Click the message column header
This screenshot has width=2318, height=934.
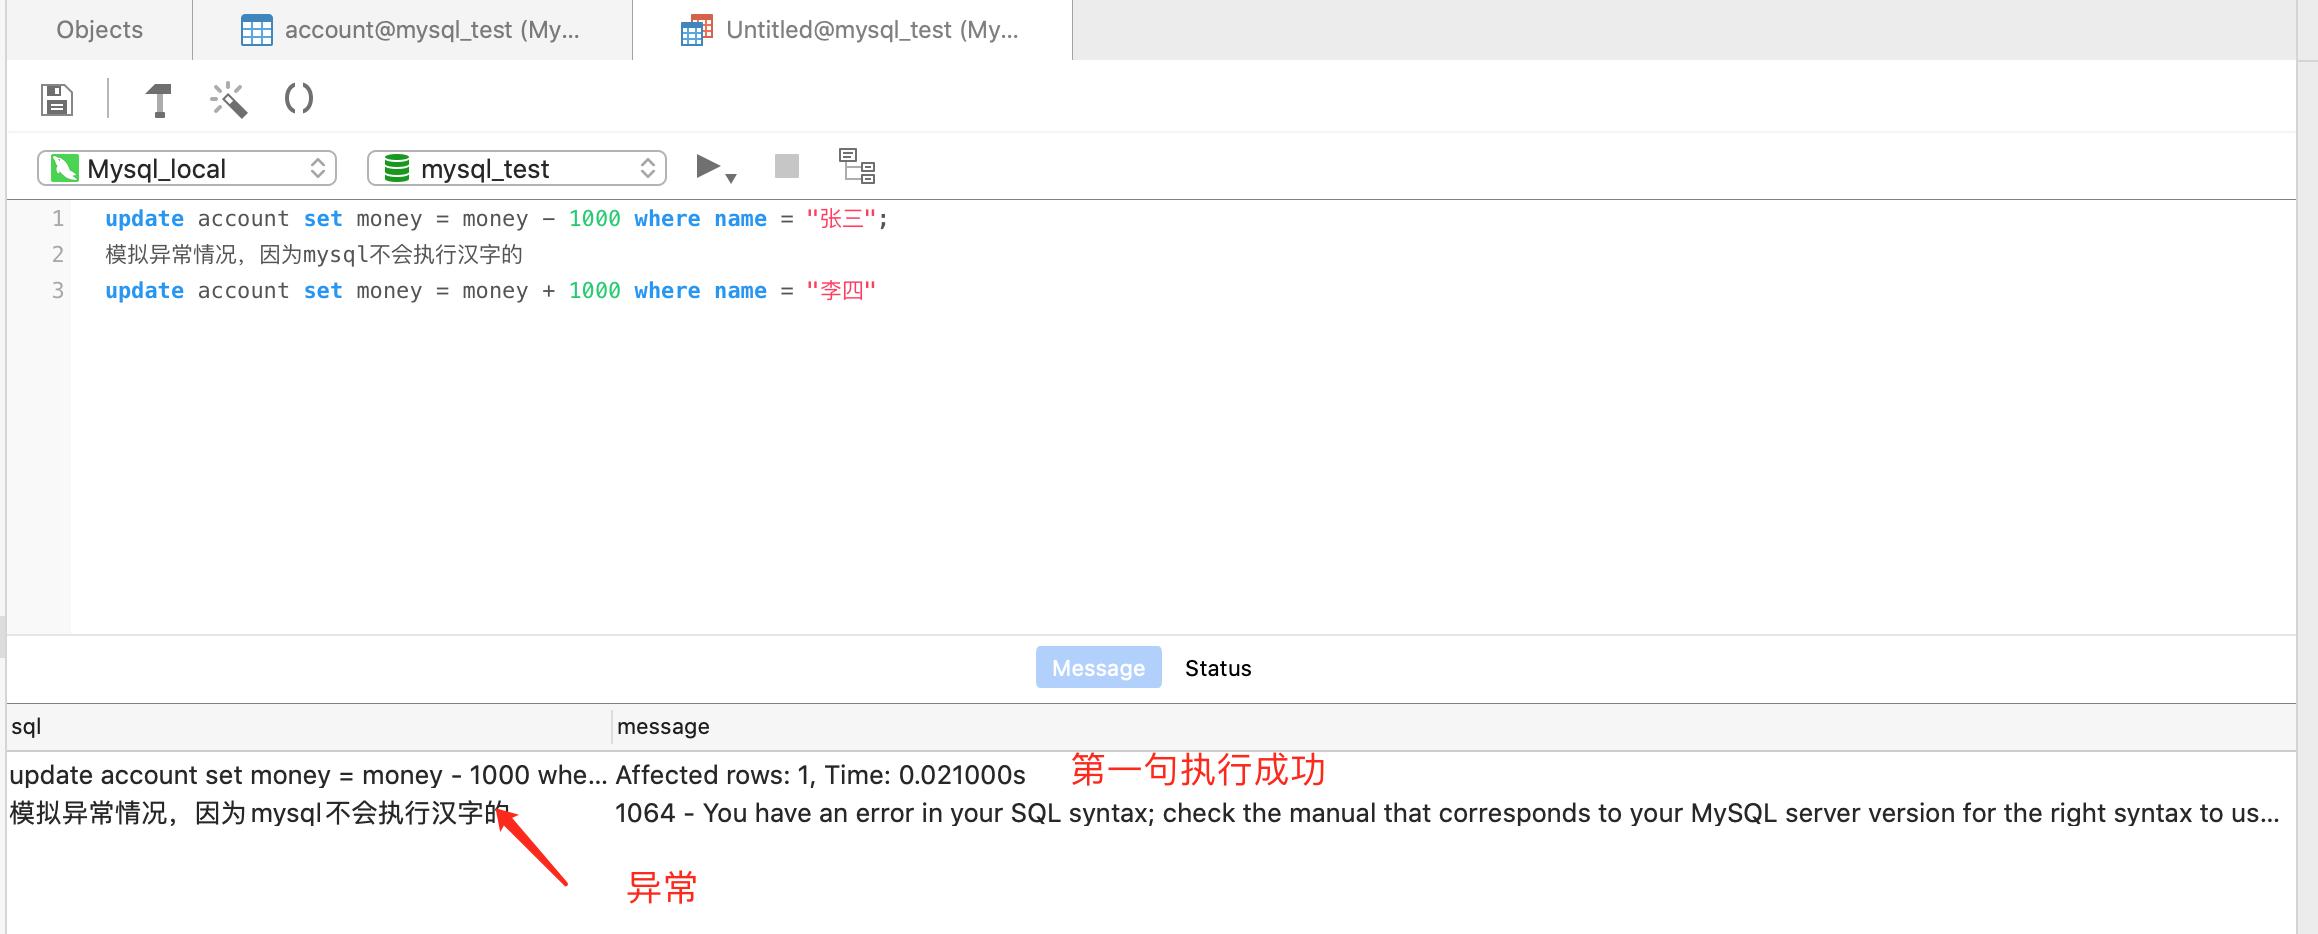pos(1454,727)
